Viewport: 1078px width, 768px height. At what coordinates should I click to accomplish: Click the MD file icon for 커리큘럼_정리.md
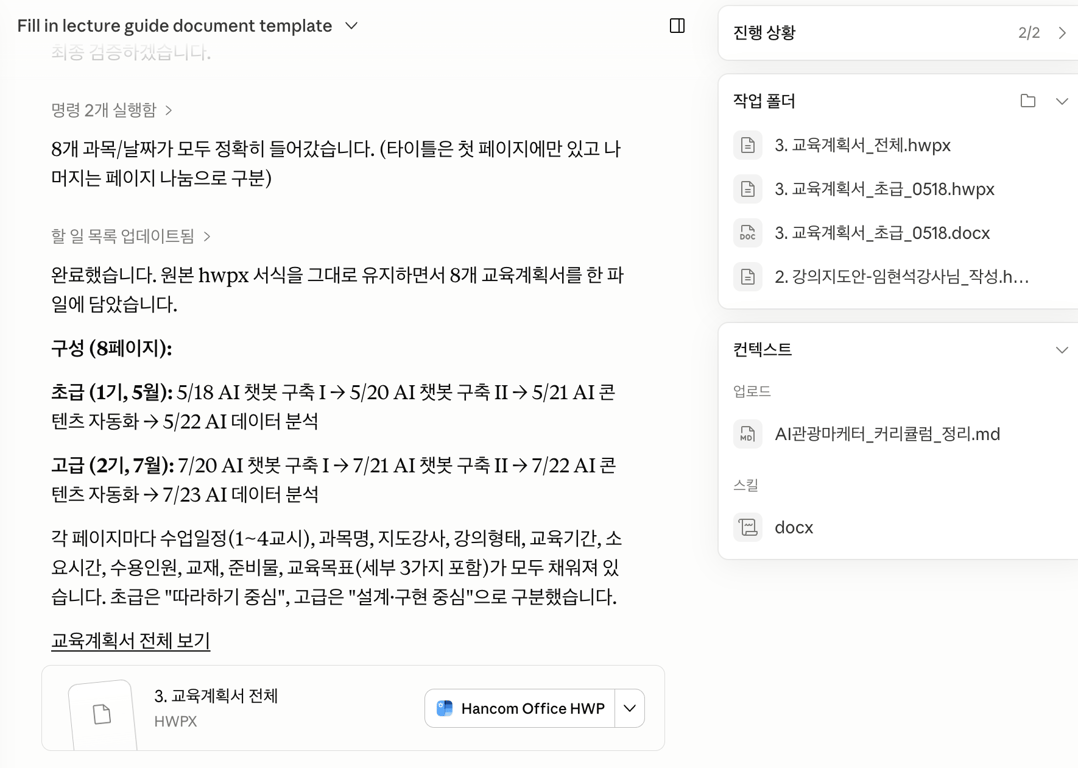747,434
